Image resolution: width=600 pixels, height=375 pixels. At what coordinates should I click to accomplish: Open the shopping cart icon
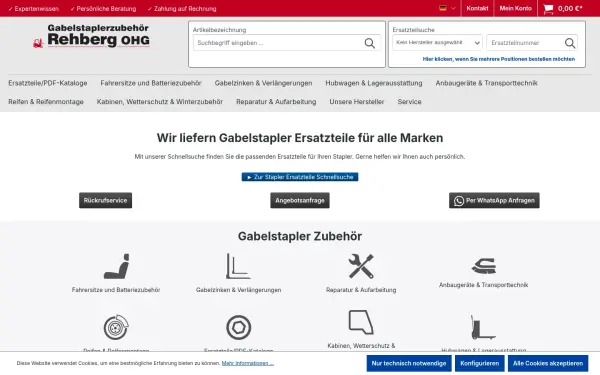(548, 9)
